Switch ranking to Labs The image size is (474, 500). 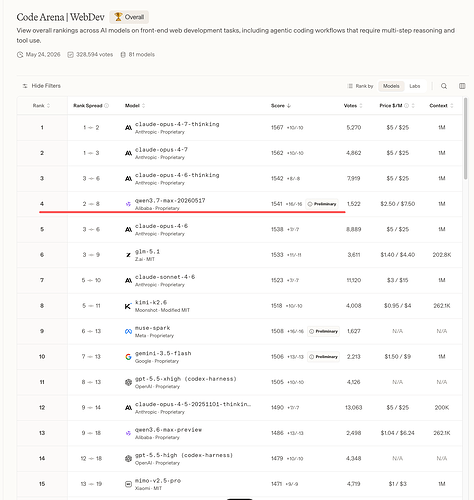(x=415, y=86)
